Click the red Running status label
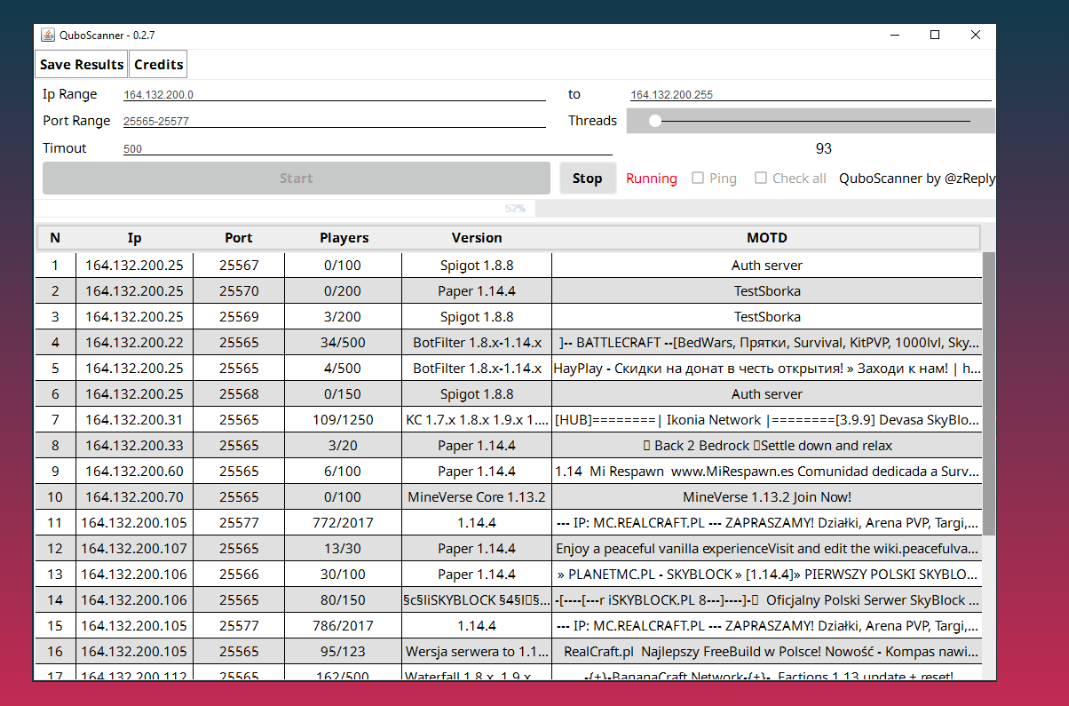The height and width of the screenshot is (706, 1069). point(651,179)
